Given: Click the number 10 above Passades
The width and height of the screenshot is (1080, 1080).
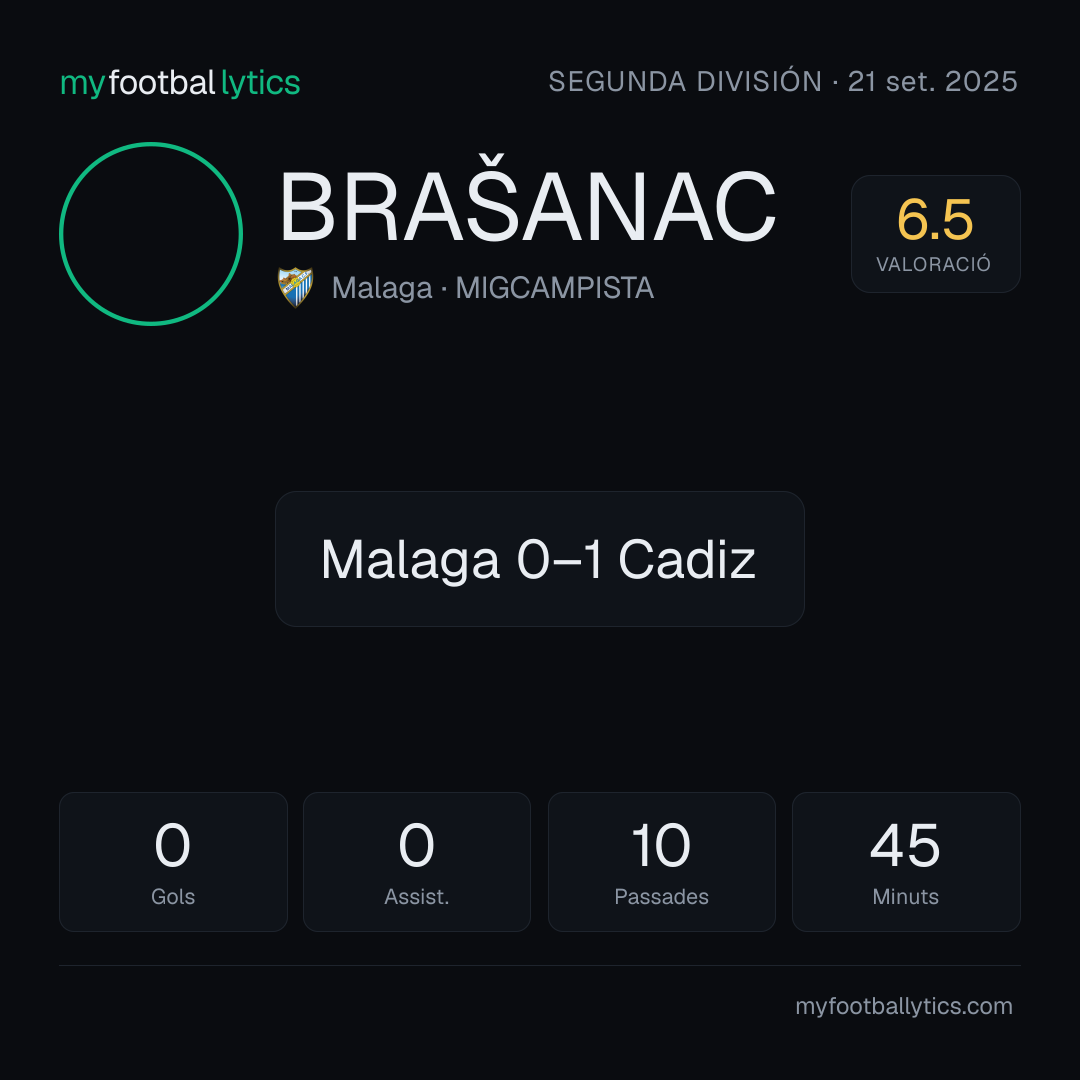Looking at the screenshot, I should point(661,846).
